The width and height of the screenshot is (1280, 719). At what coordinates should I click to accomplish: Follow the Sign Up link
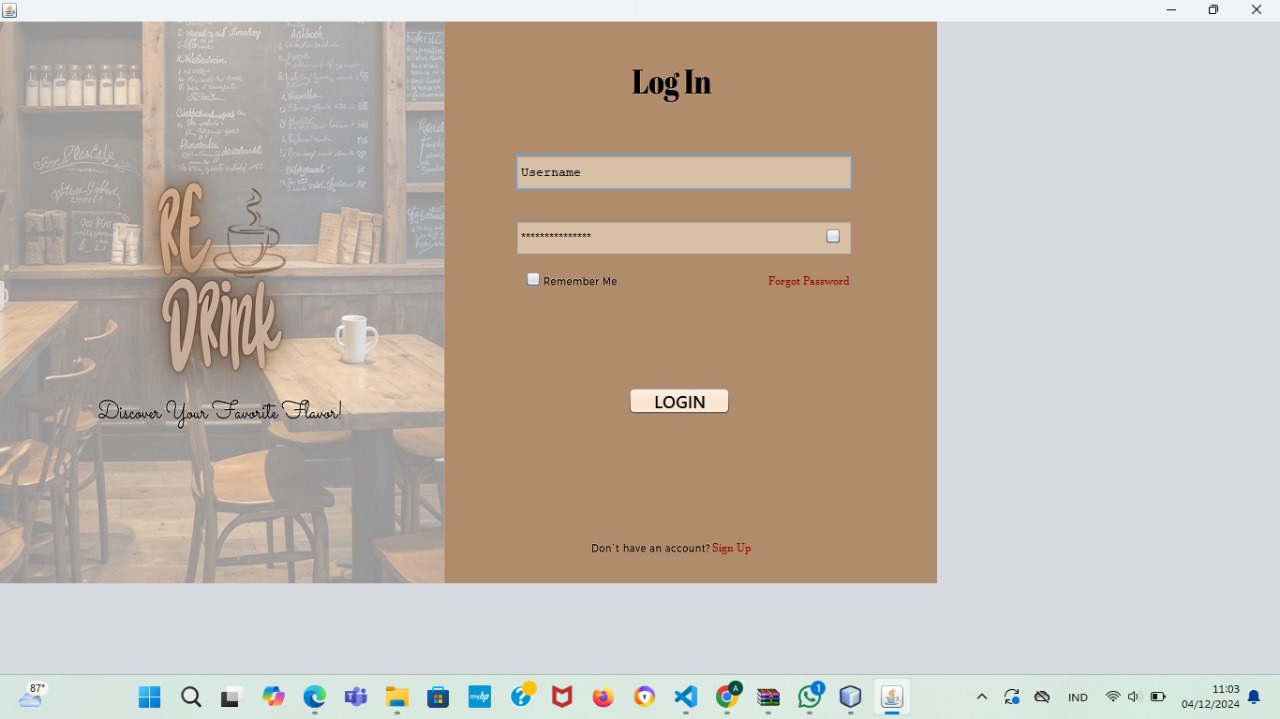(731, 548)
